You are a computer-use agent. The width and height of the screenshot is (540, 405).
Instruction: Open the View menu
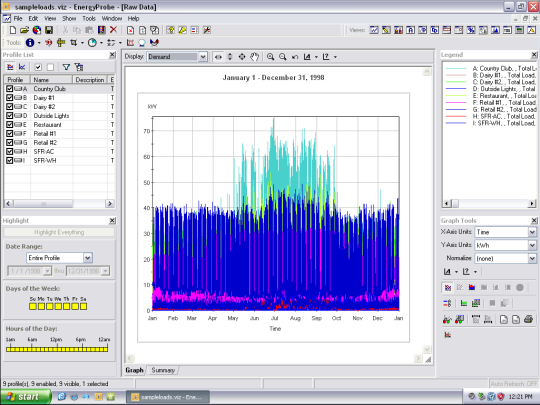click(50, 19)
